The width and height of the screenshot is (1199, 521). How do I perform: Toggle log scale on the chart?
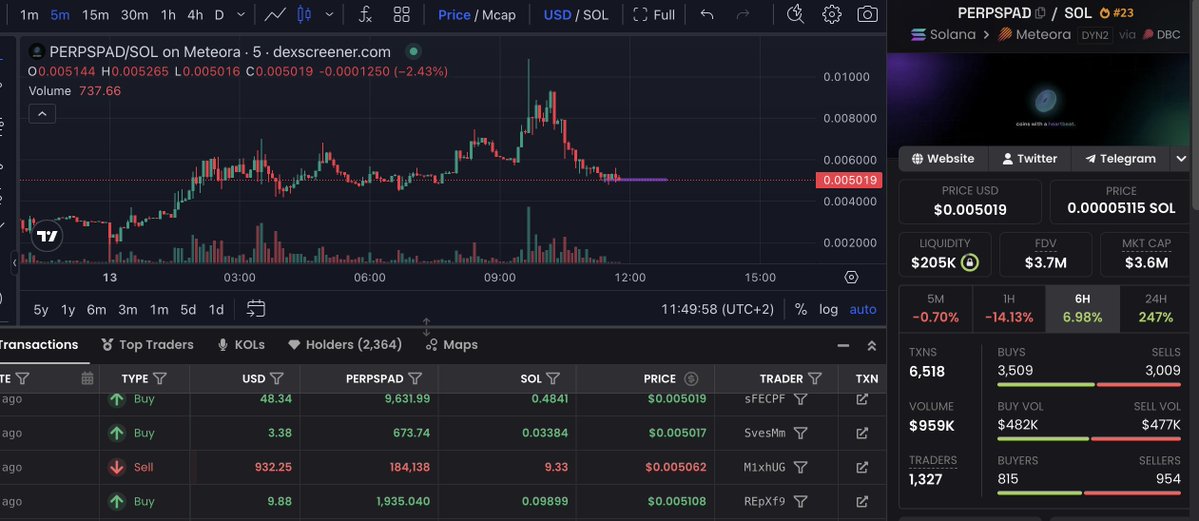click(x=828, y=310)
